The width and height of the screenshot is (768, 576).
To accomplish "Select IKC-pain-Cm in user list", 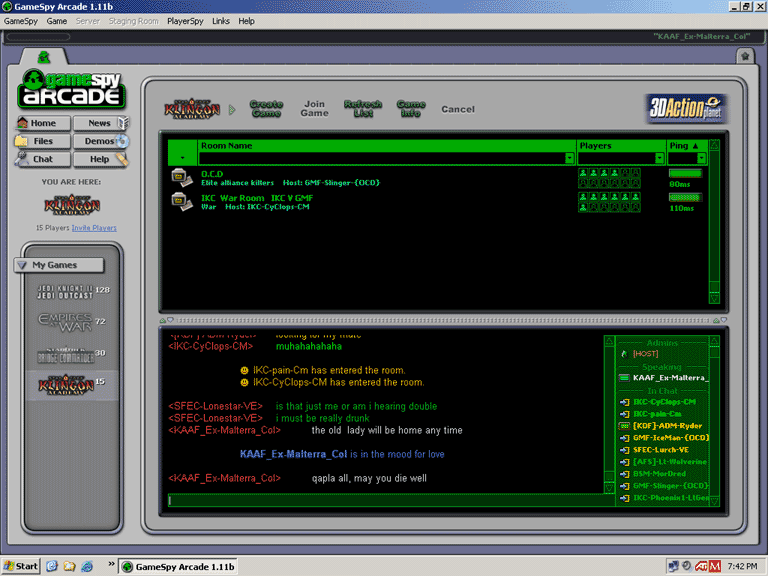I will pyautogui.click(x=657, y=414).
